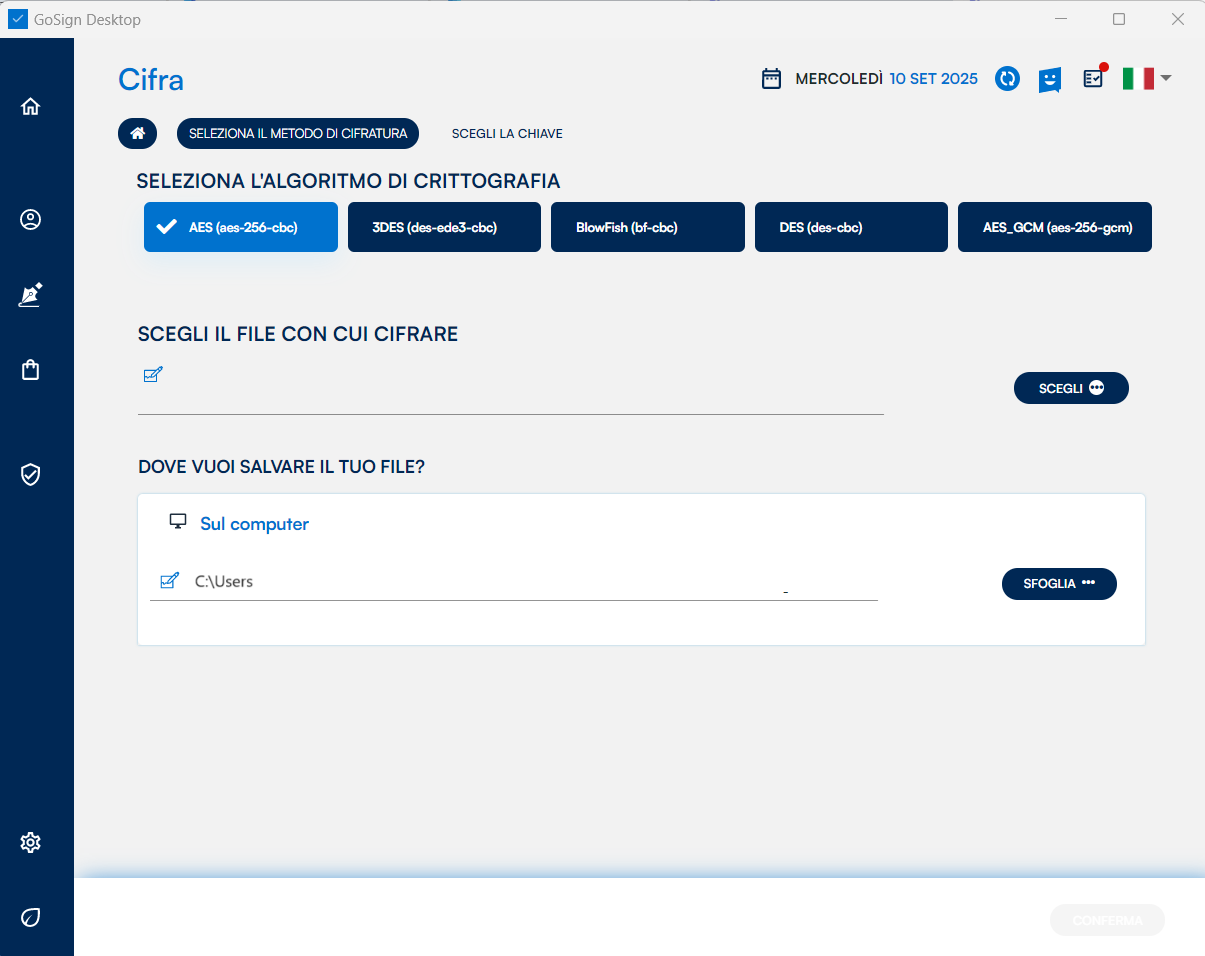Viewport: 1205px width, 956px height.
Task: Open the shield verification sidebar icon
Action: (30, 474)
